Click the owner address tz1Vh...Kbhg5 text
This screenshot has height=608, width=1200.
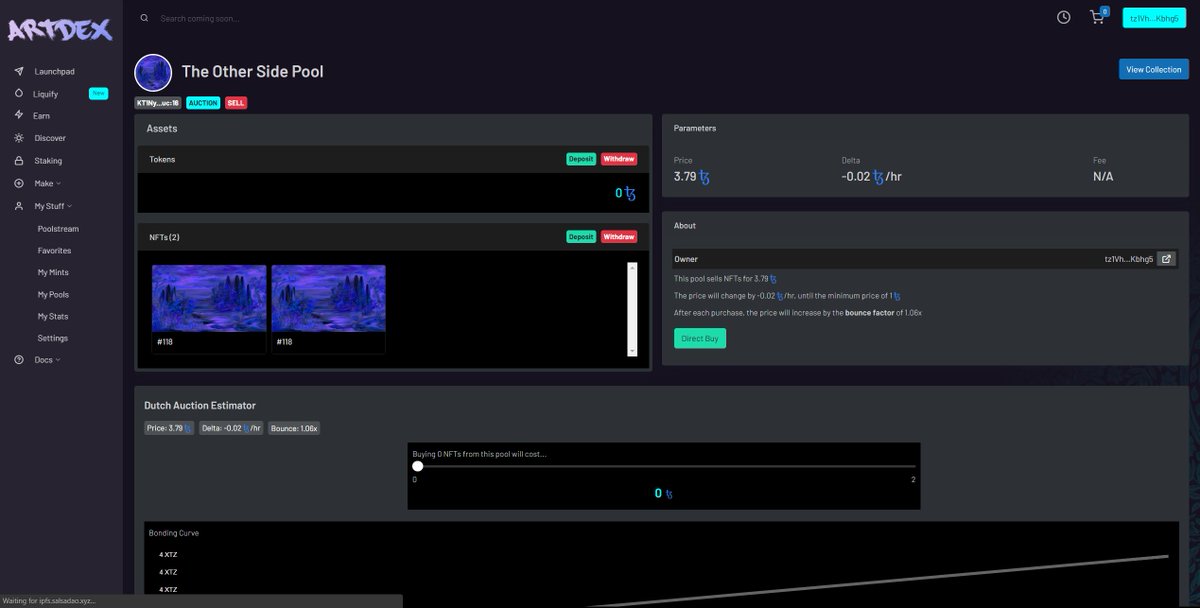[1128, 259]
